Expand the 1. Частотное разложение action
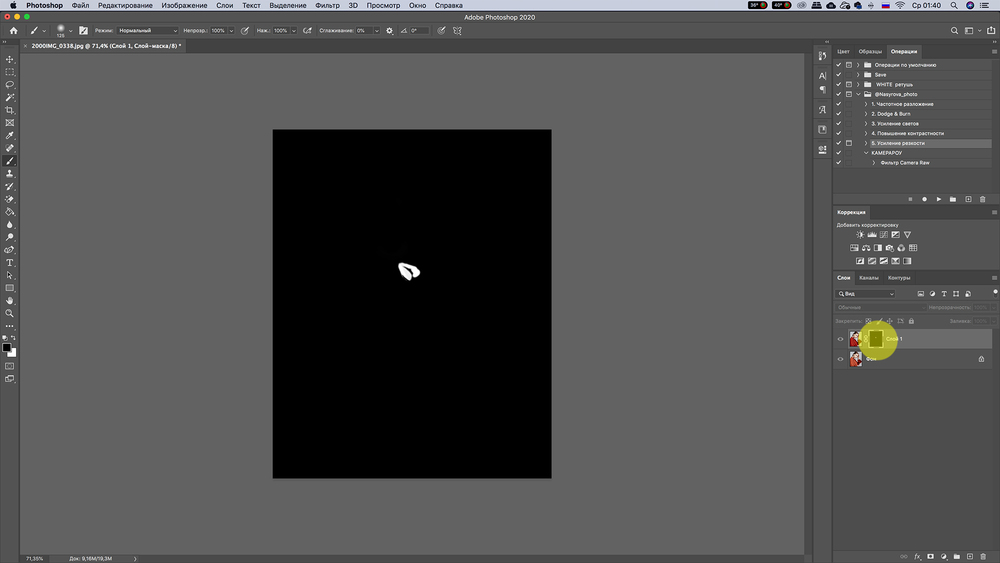1000x563 pixels. 866,104
